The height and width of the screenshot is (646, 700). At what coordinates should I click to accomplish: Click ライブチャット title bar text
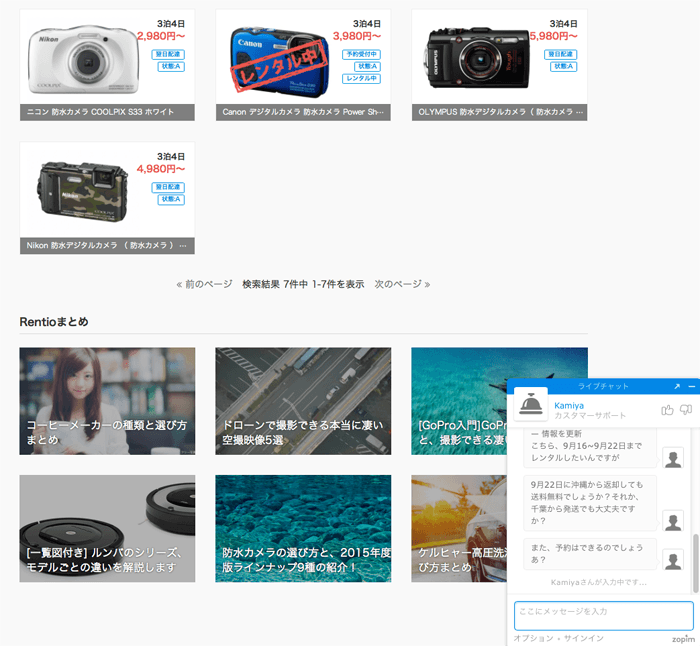[603, 386]
